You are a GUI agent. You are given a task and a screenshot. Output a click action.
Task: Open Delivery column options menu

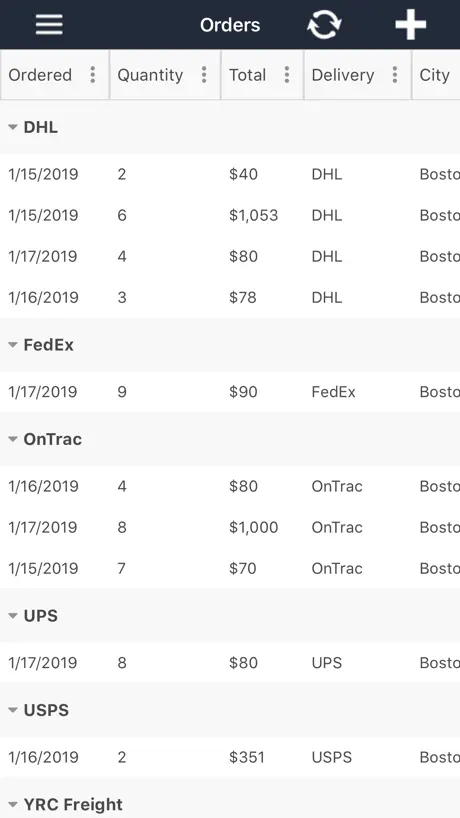point(395,75)
